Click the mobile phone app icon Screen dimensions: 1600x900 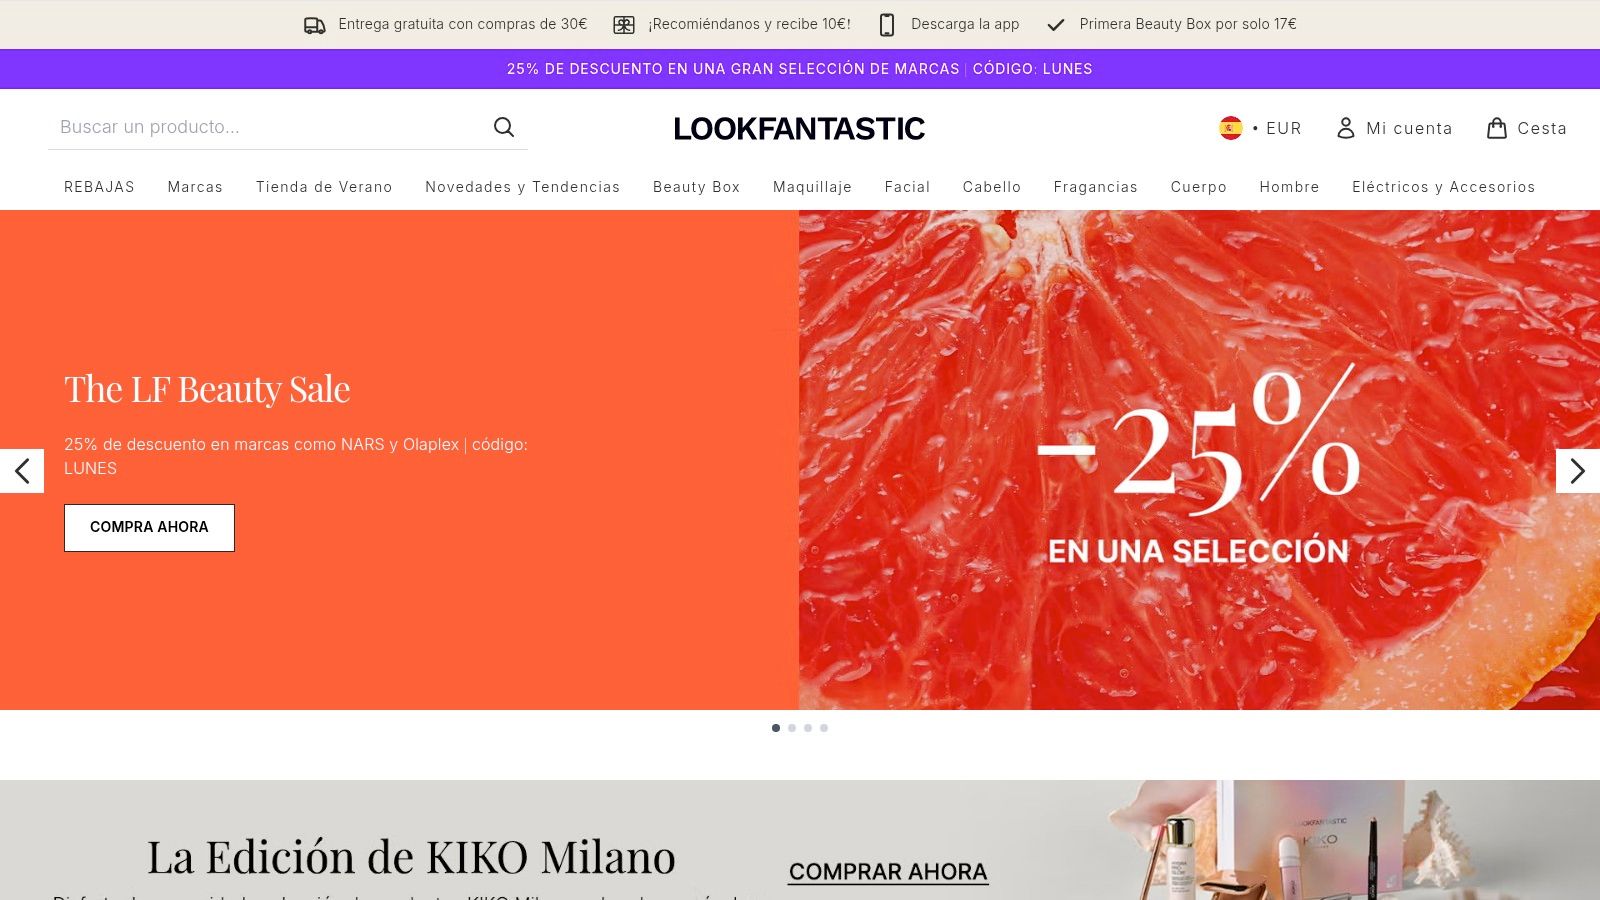pos(887,25)
